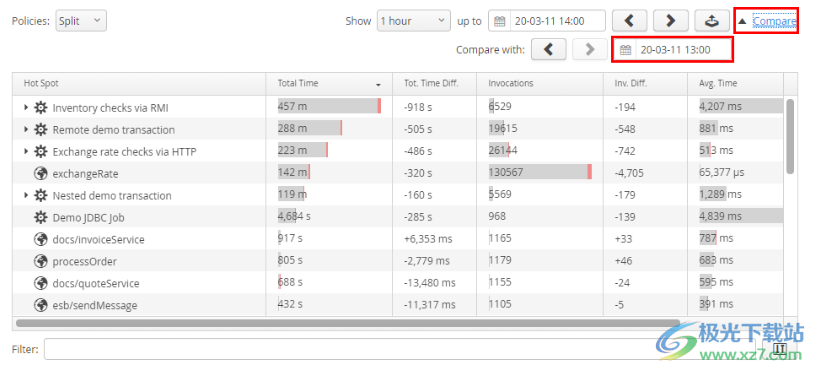This screenshot has height=371, width=815.
Task: Step Compare with date backward
Action: pyautogui.click(x=548, y=49)
